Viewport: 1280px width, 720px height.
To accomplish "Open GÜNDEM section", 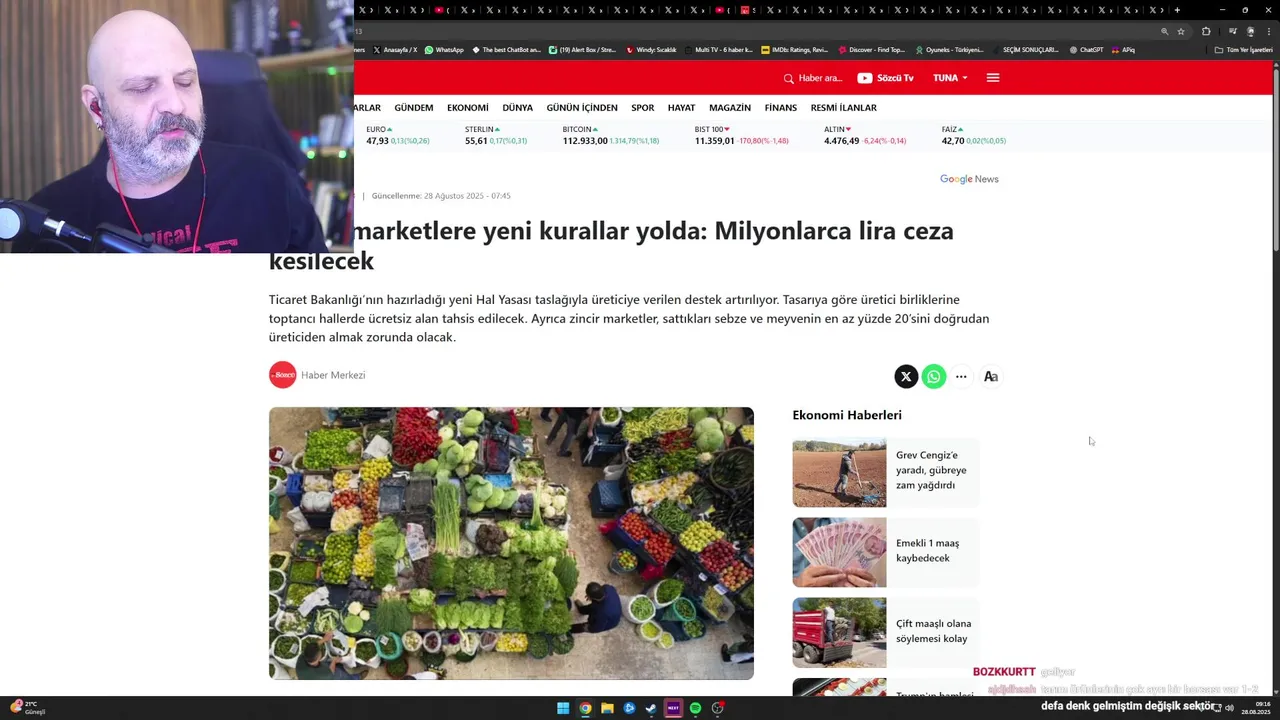I will tap(414, 108).
